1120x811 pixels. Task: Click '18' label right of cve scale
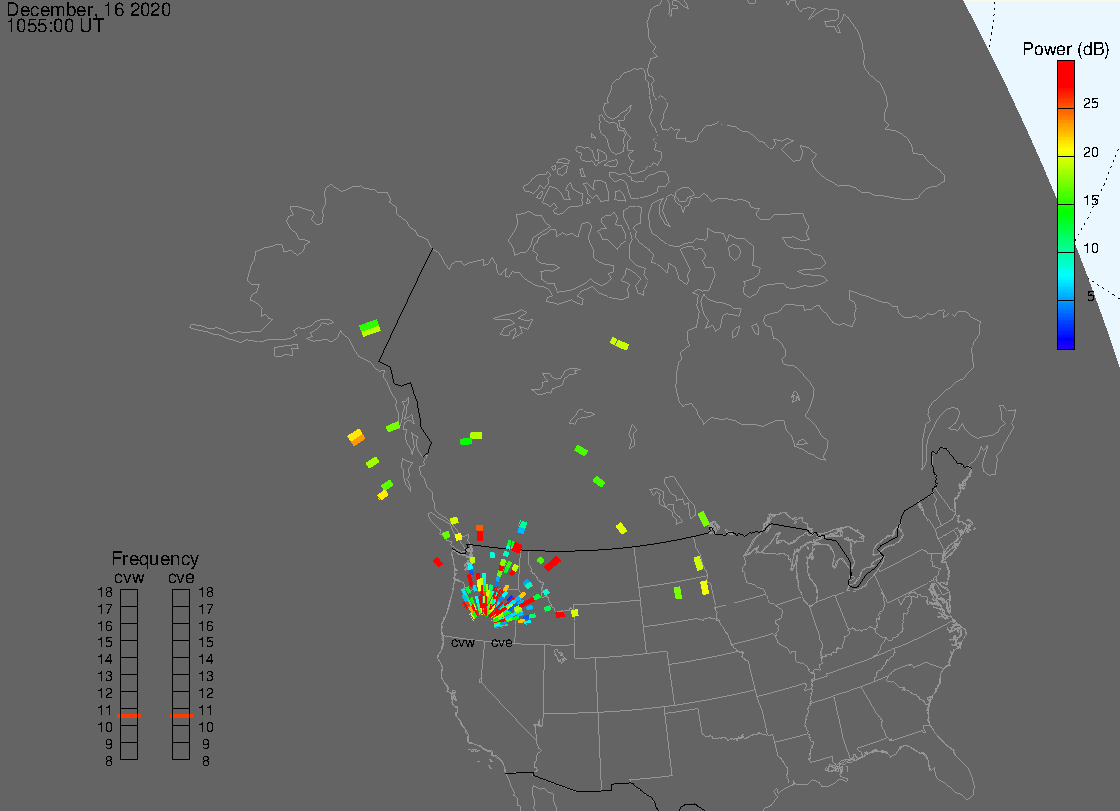[x=206, y=592]
